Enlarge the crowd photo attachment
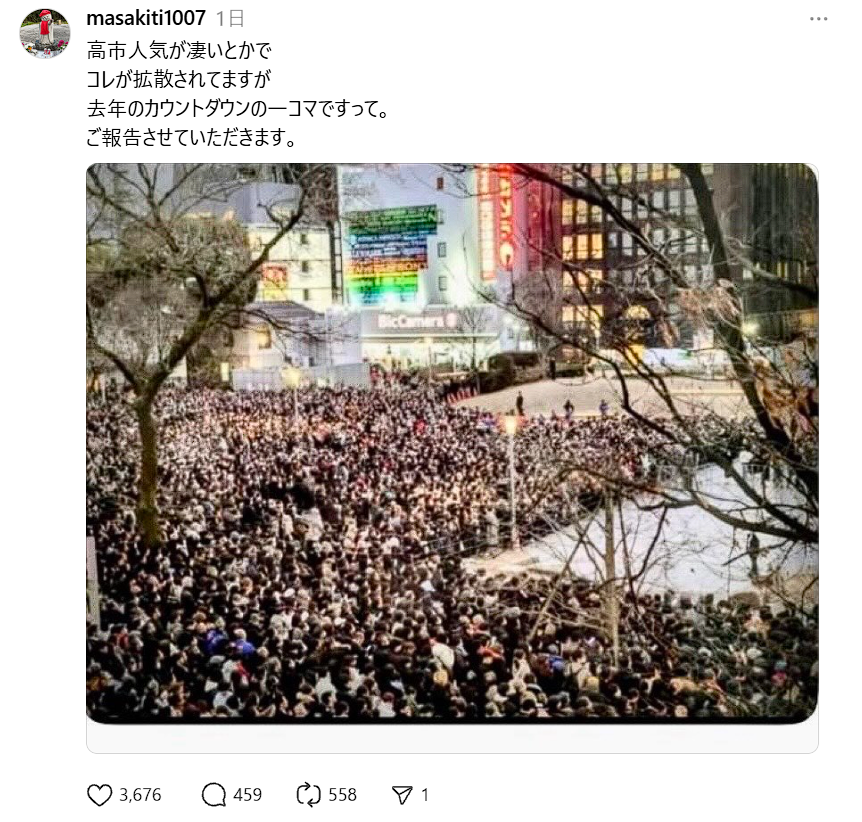 pos(452,443)
